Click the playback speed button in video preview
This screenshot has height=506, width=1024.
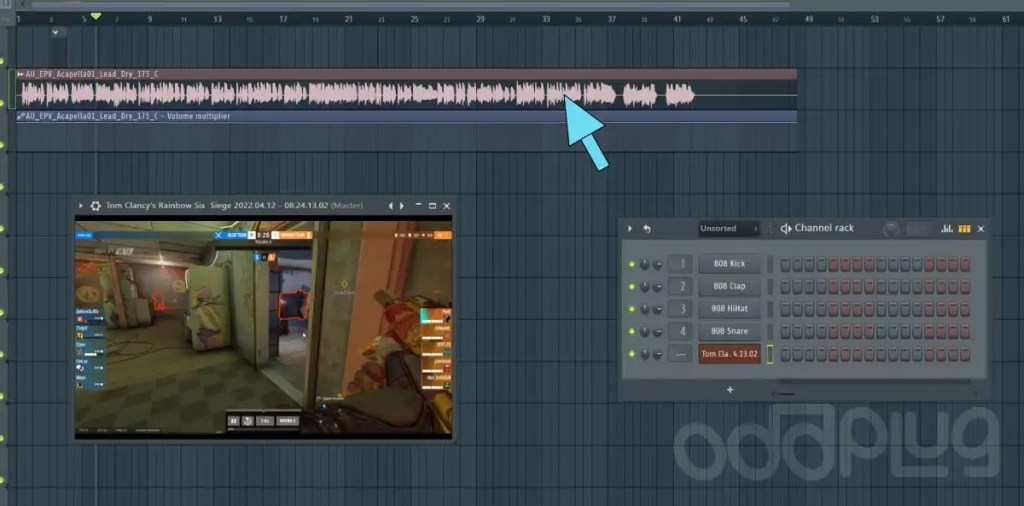coord(264,421)
